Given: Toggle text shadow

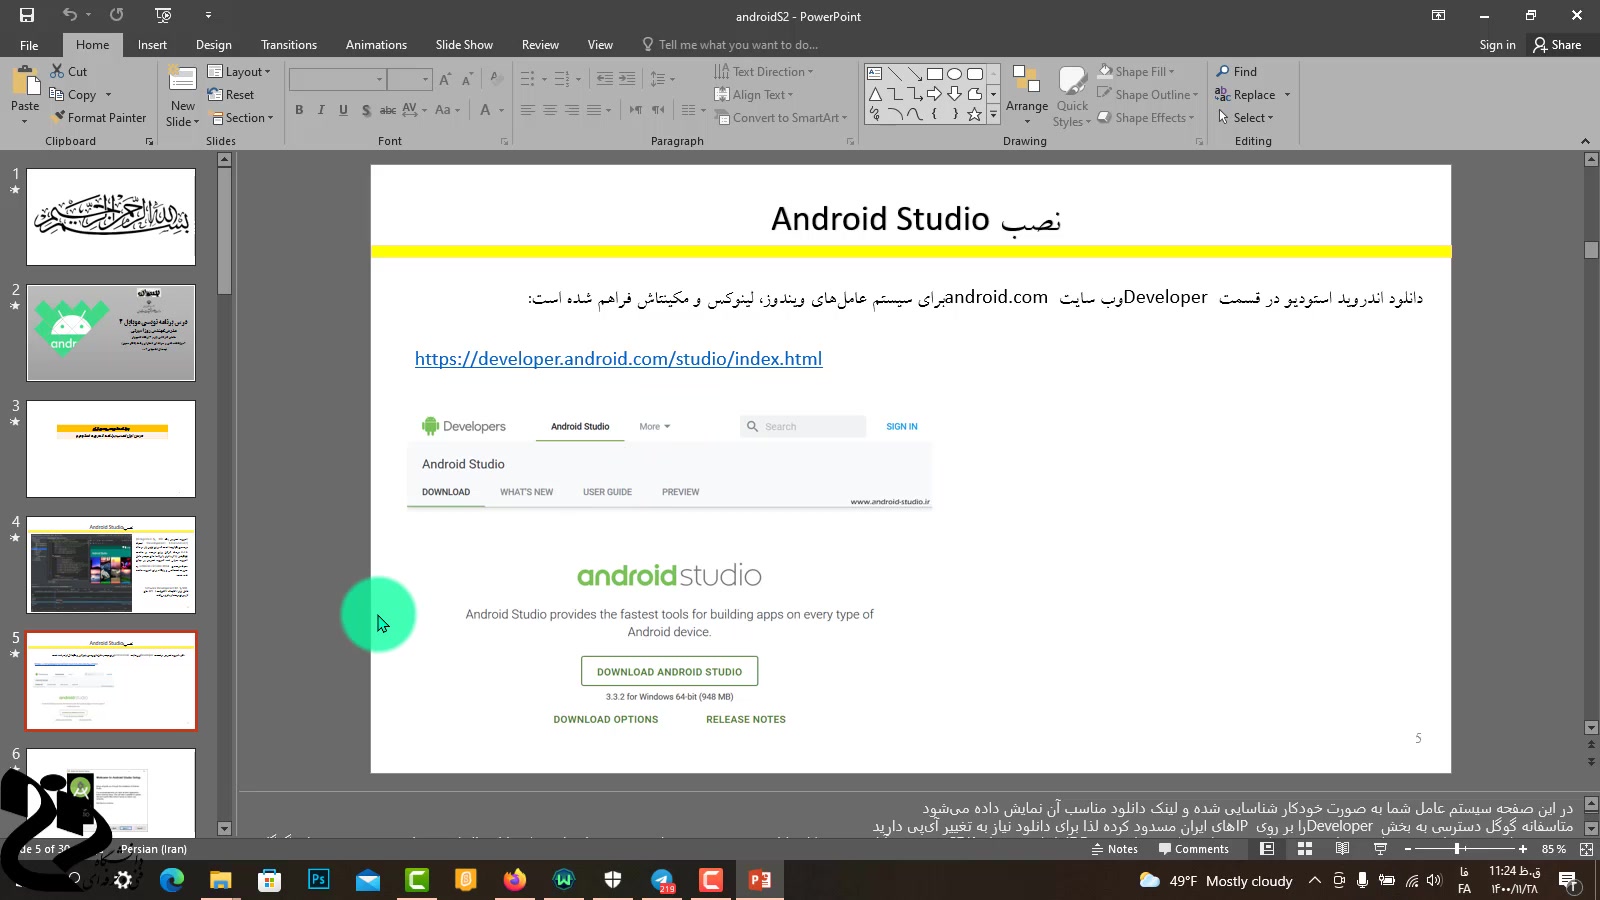Looking at the screenshot, I should [366, 110].
